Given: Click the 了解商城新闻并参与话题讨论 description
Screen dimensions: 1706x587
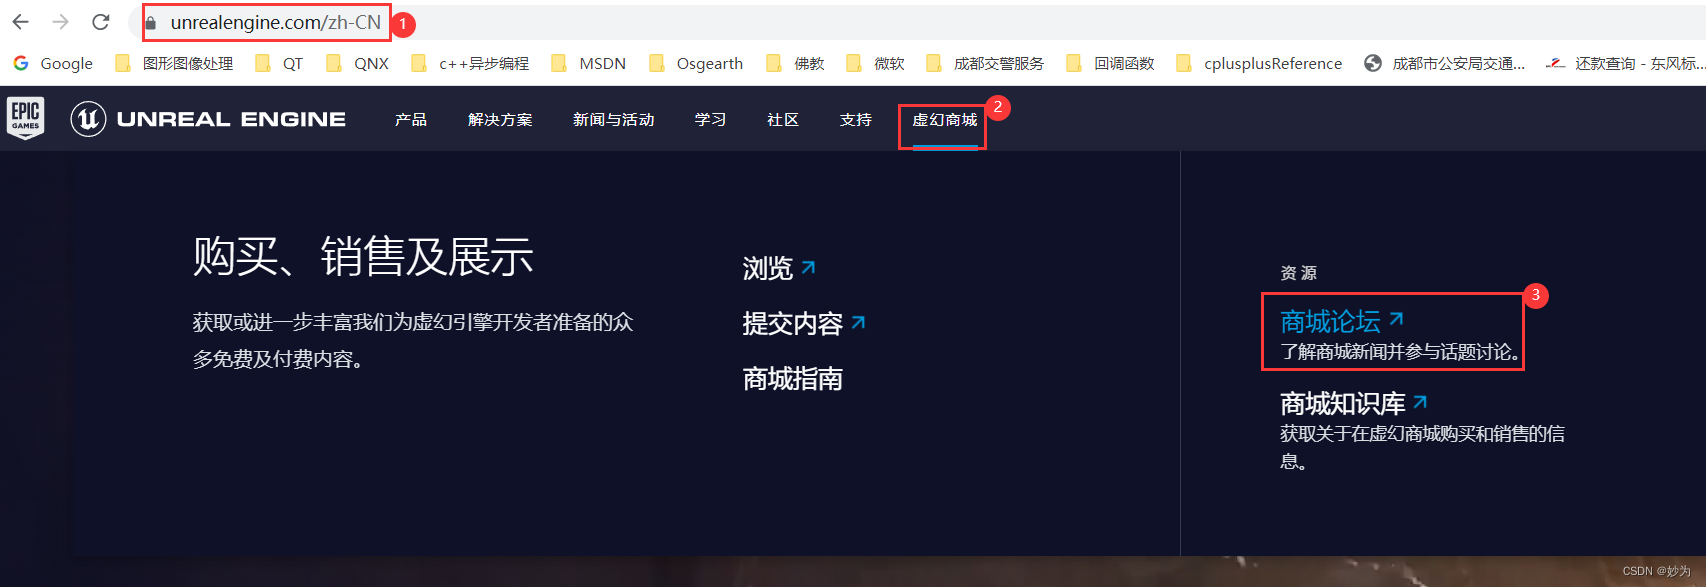Looking at the screenshot, I should (1401, 352).
